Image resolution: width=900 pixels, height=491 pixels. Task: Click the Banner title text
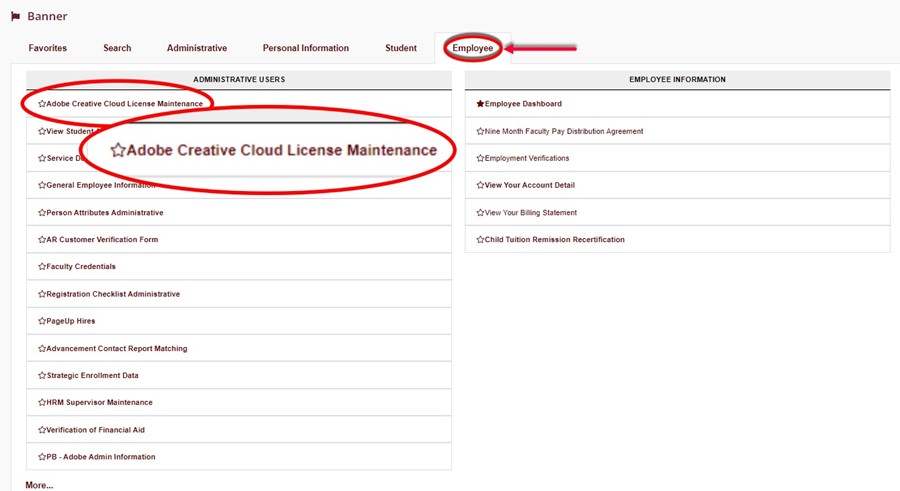tap(47, 16)
